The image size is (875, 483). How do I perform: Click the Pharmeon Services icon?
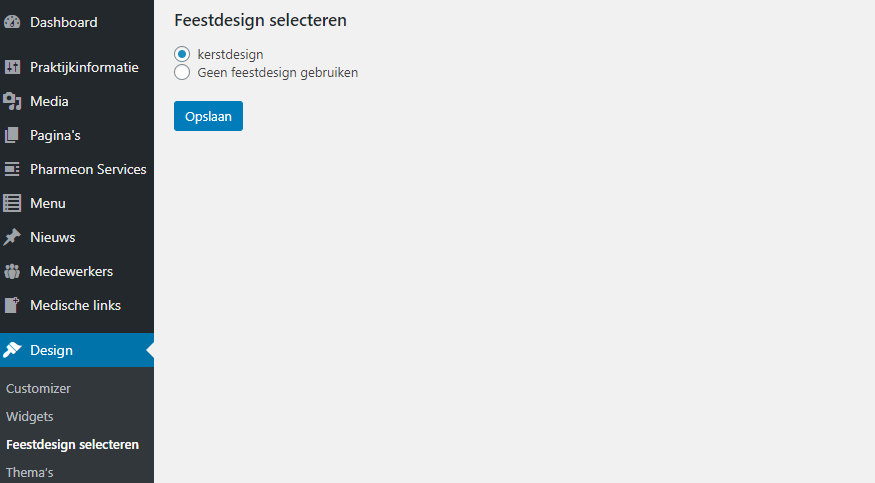[12, 169]
